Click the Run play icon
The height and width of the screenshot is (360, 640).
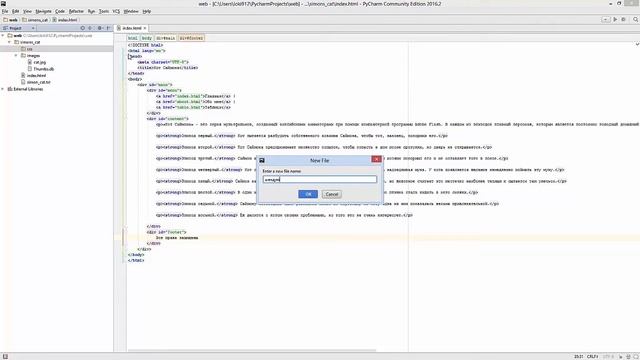coord(616,20)
